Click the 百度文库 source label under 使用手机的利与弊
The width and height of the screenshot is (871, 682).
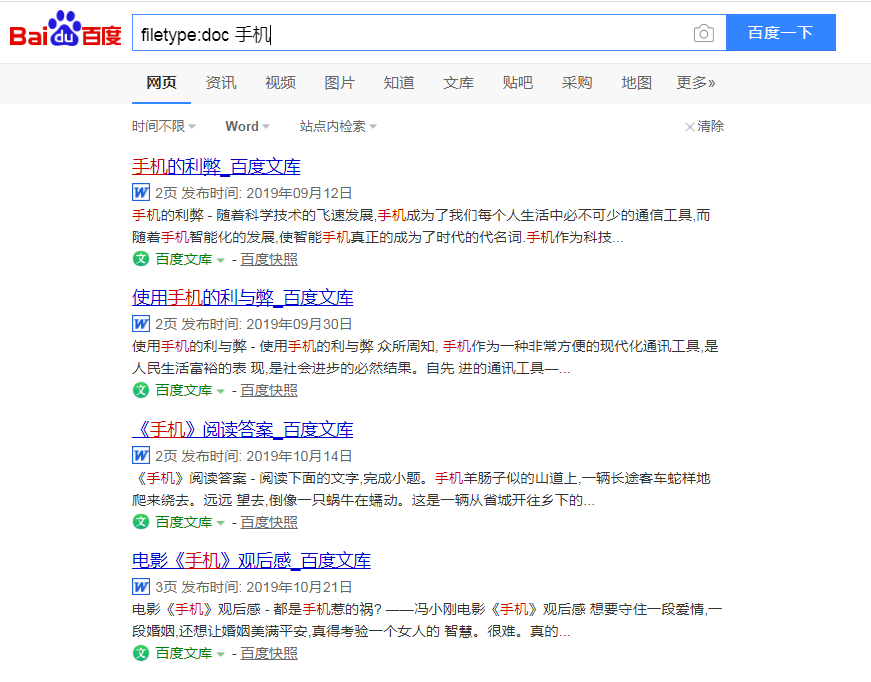tap(184, 390)
